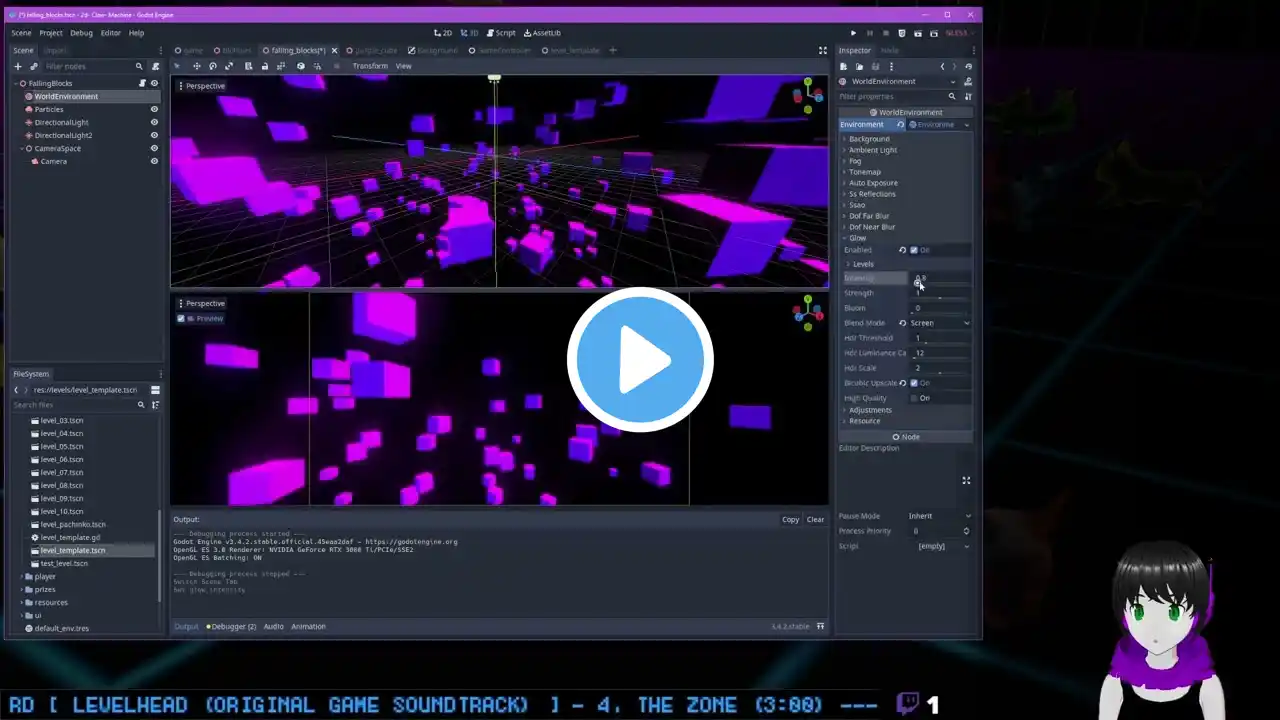Viewport: 1280px width, 720px height.
Task: Toggle visibility of the DirectionalLight2 node
Action: (154, 135)
